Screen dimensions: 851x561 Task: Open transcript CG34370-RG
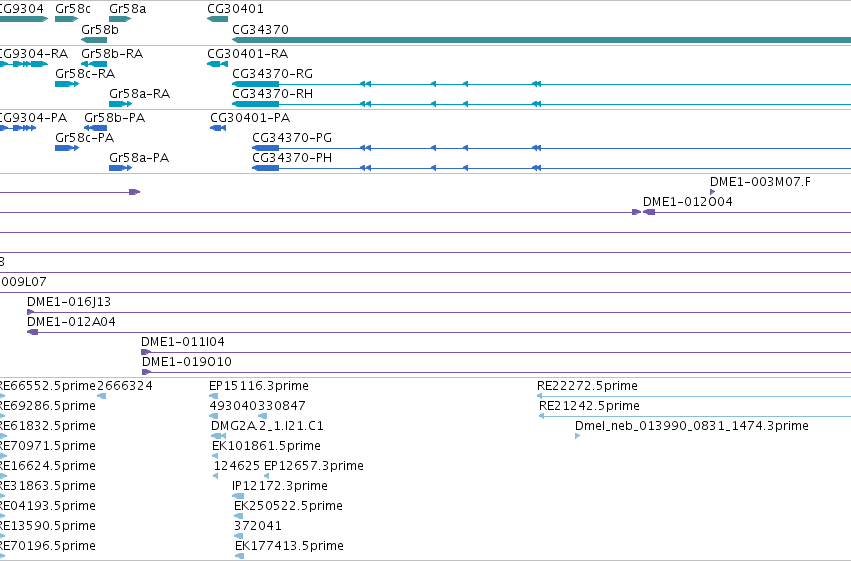point(541,84)
